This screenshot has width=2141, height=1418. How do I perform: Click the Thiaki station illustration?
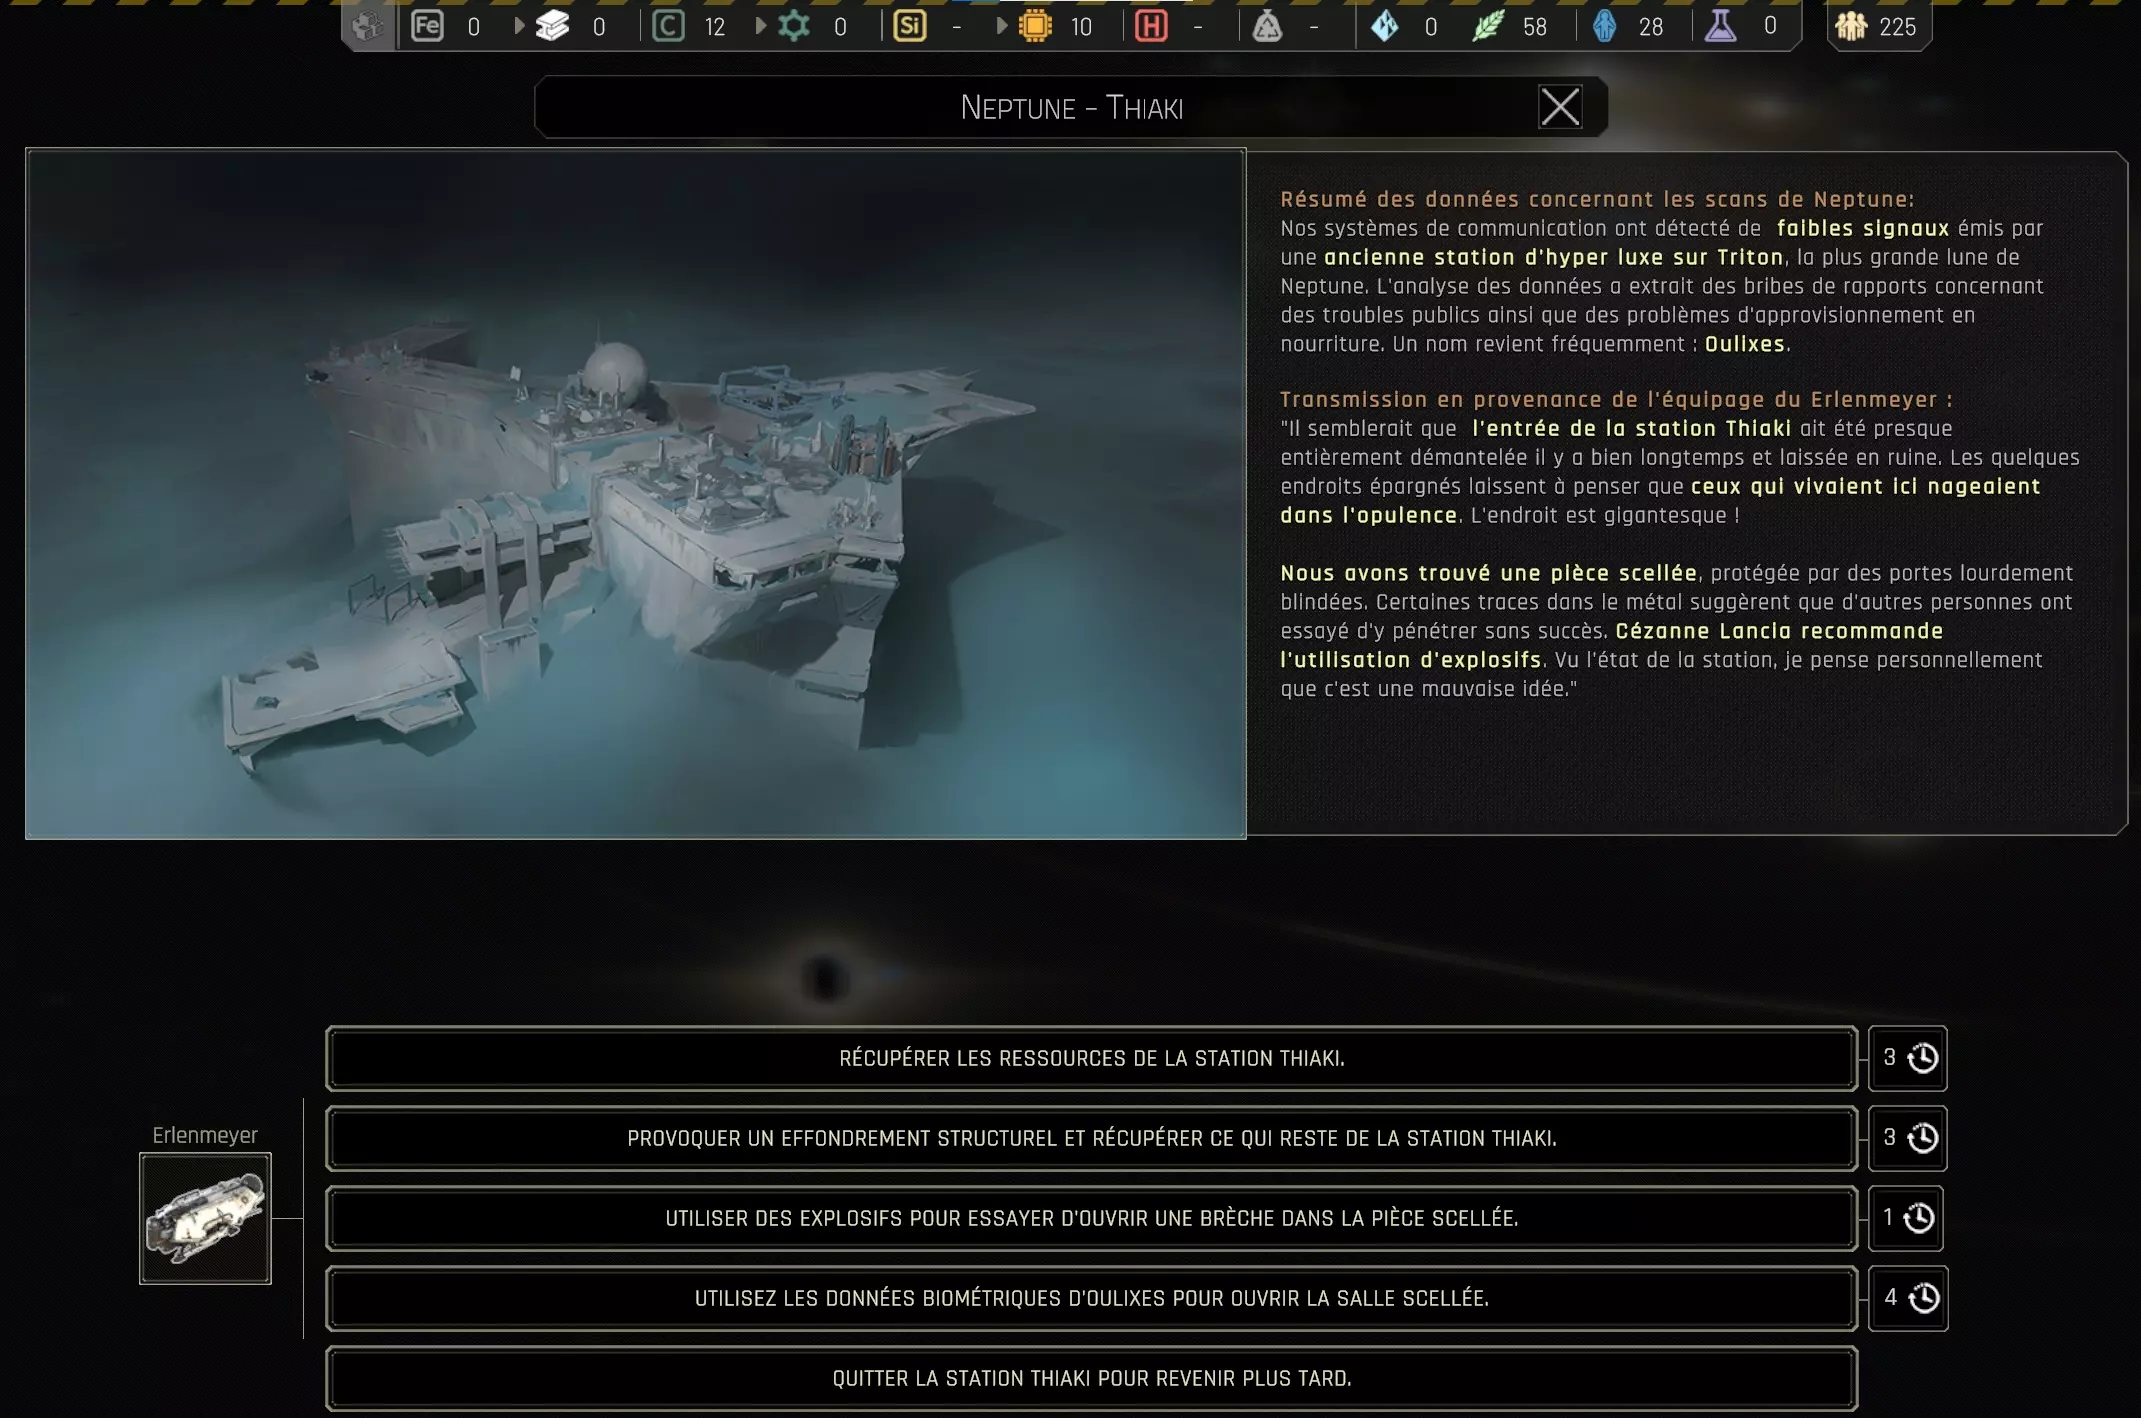point(635,493)
